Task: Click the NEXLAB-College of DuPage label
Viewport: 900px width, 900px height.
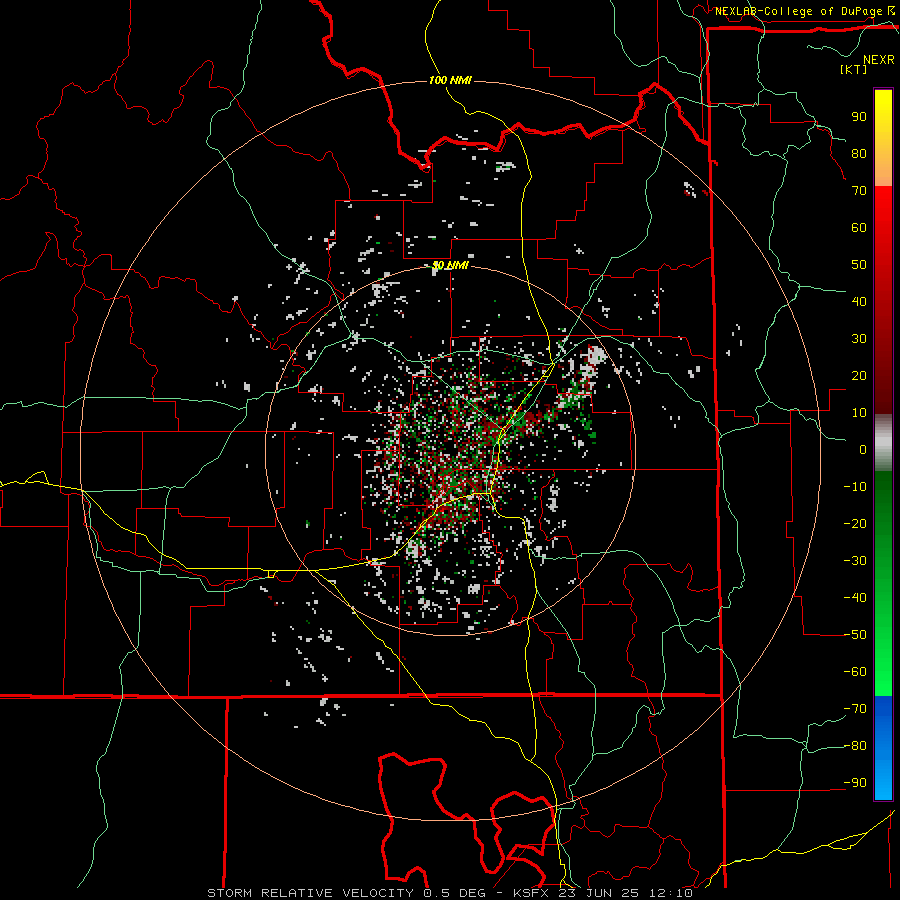Action: (x=798, y=11)
